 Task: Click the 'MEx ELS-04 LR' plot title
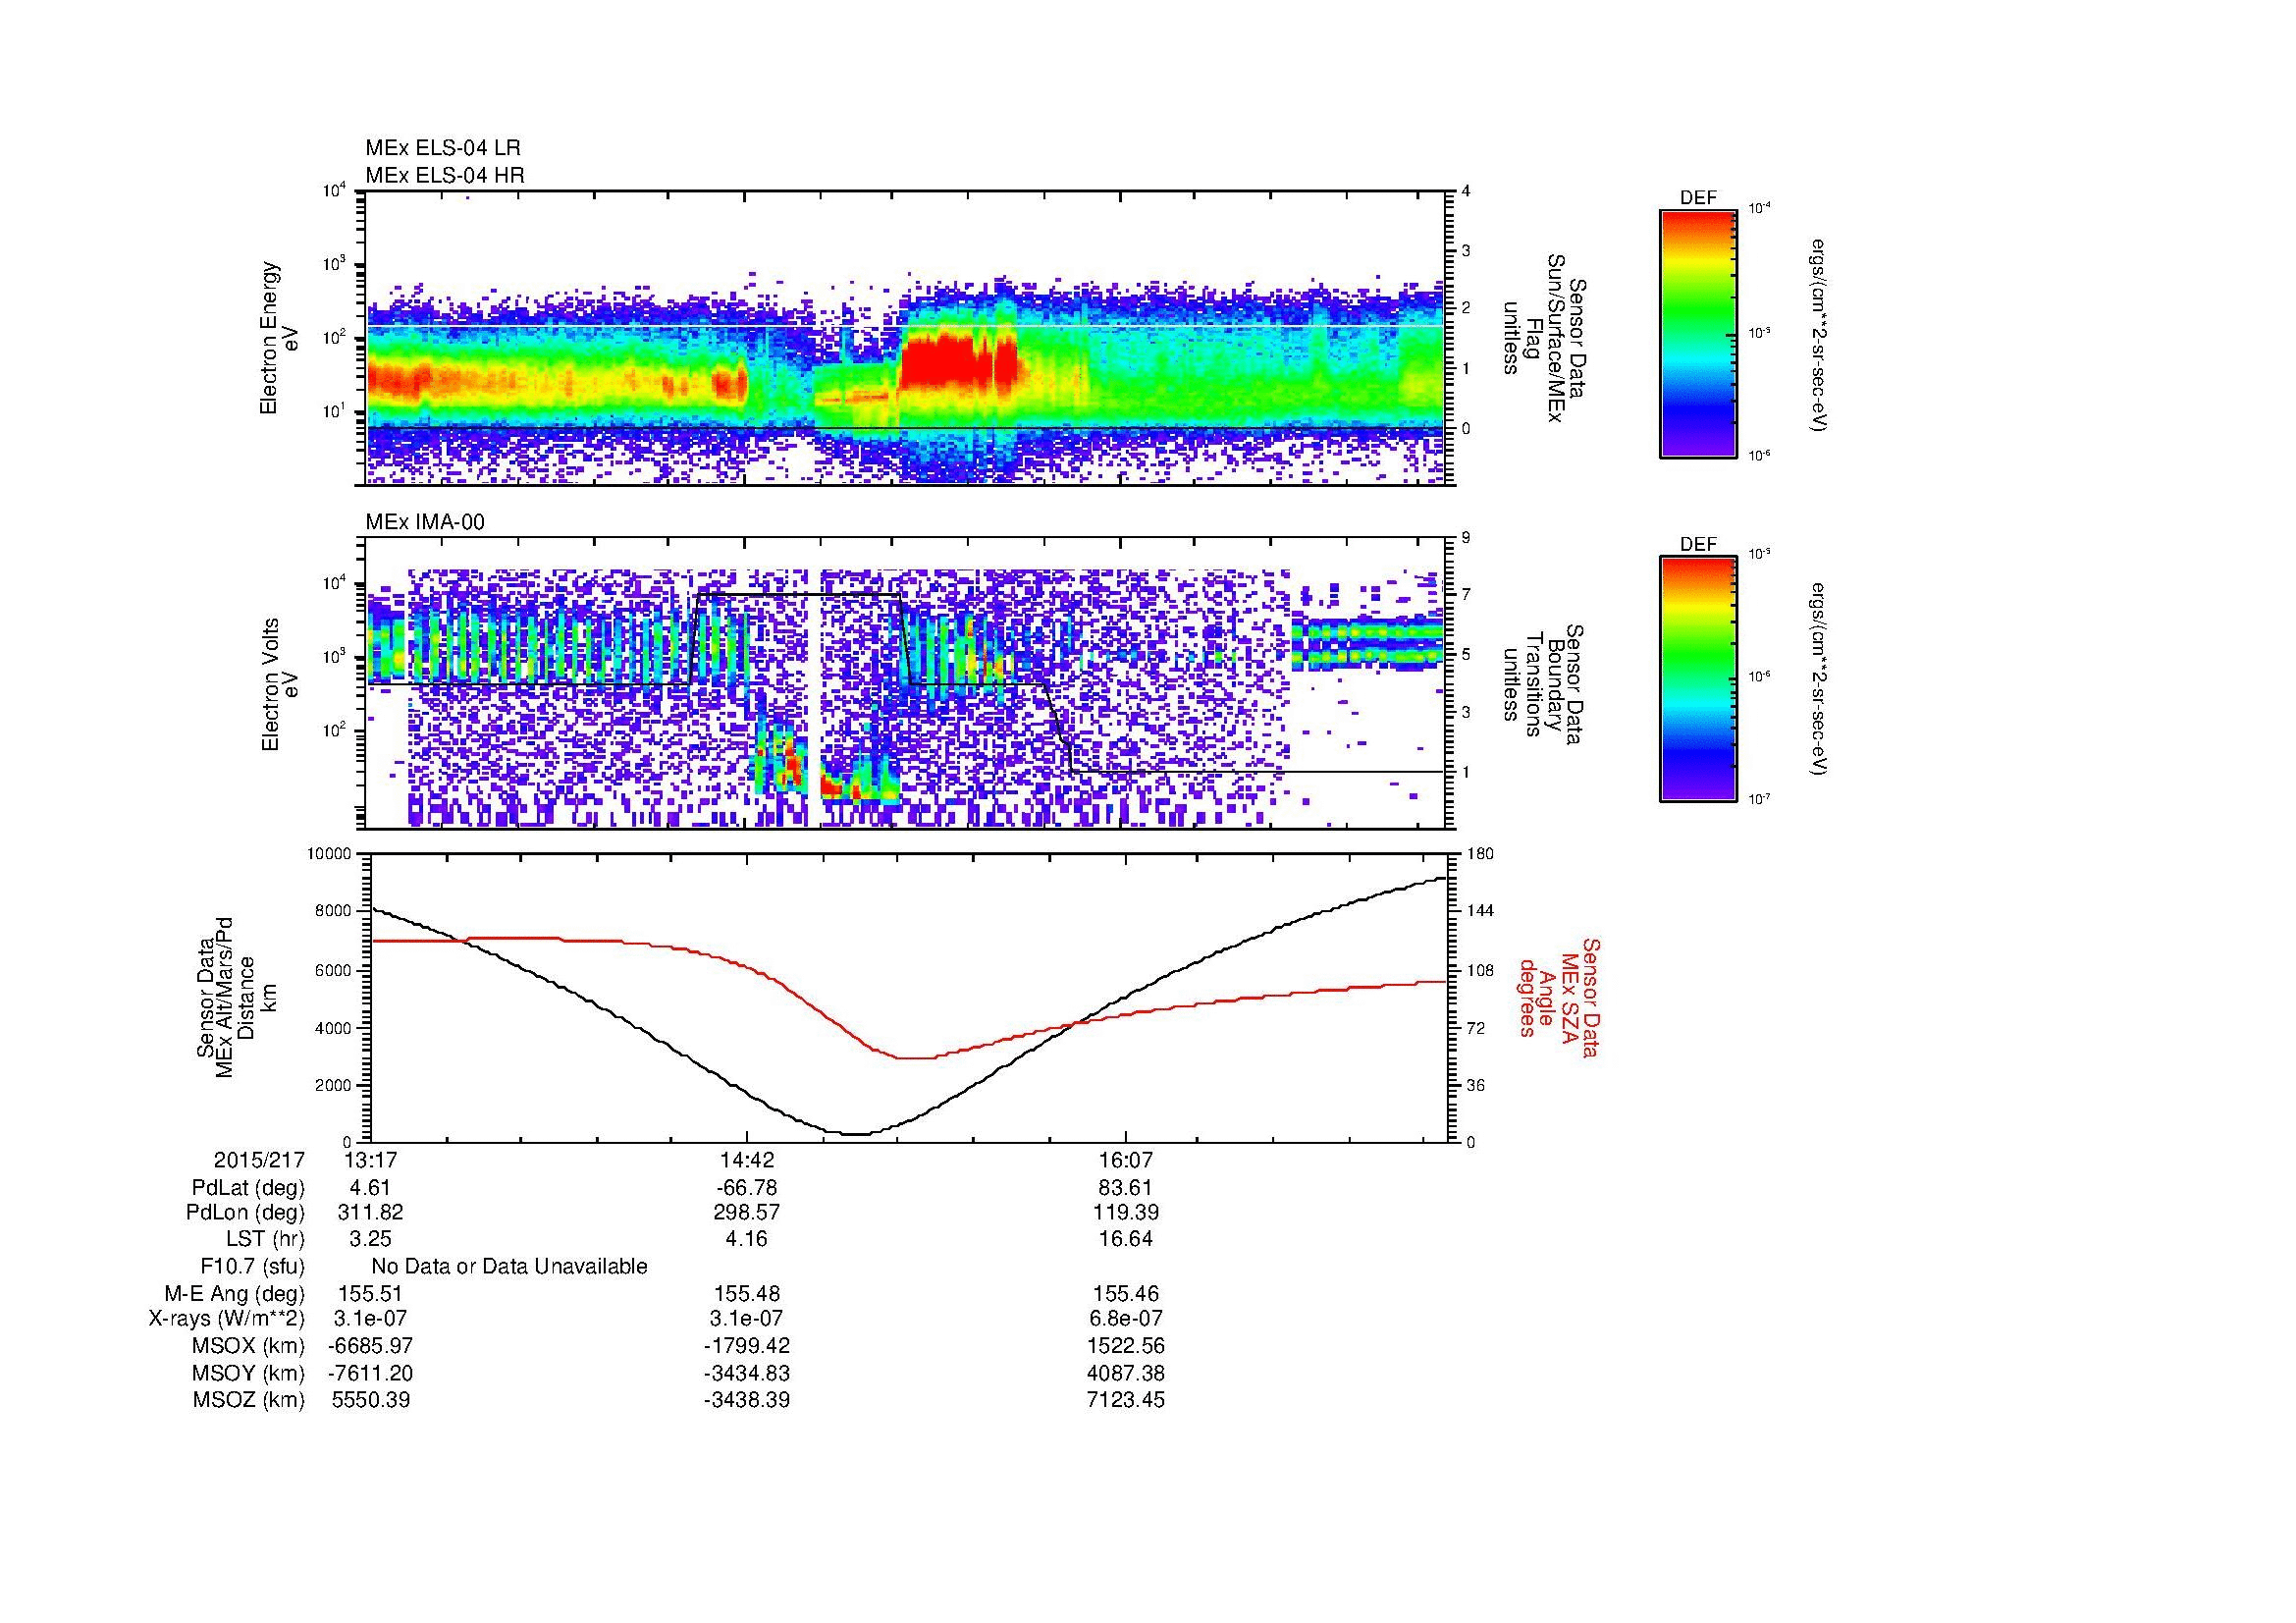coord(443,148)
